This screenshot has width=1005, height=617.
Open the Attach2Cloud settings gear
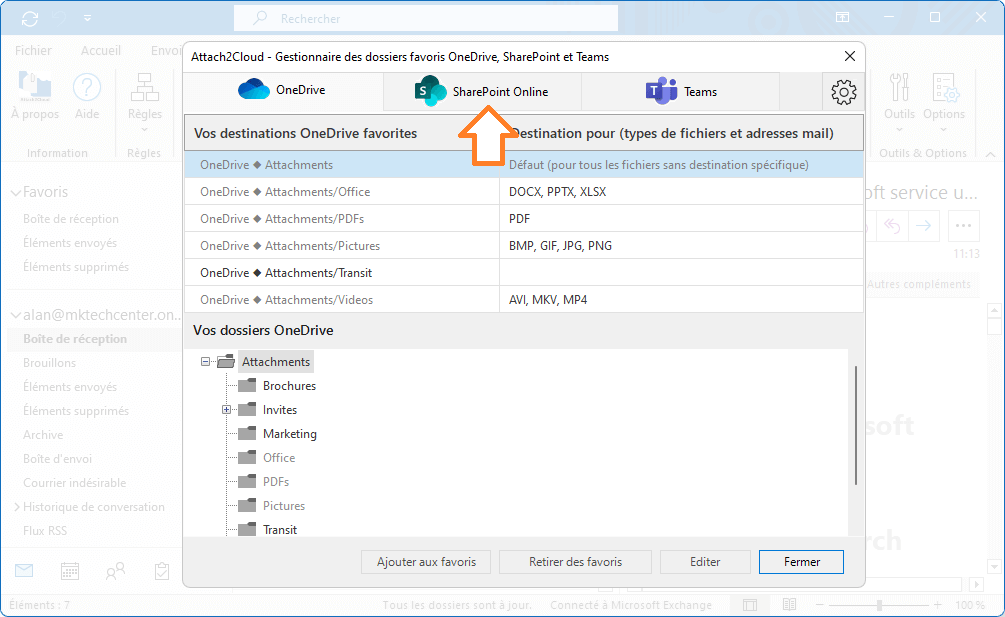pyautogui.click(x=843, y=91)
